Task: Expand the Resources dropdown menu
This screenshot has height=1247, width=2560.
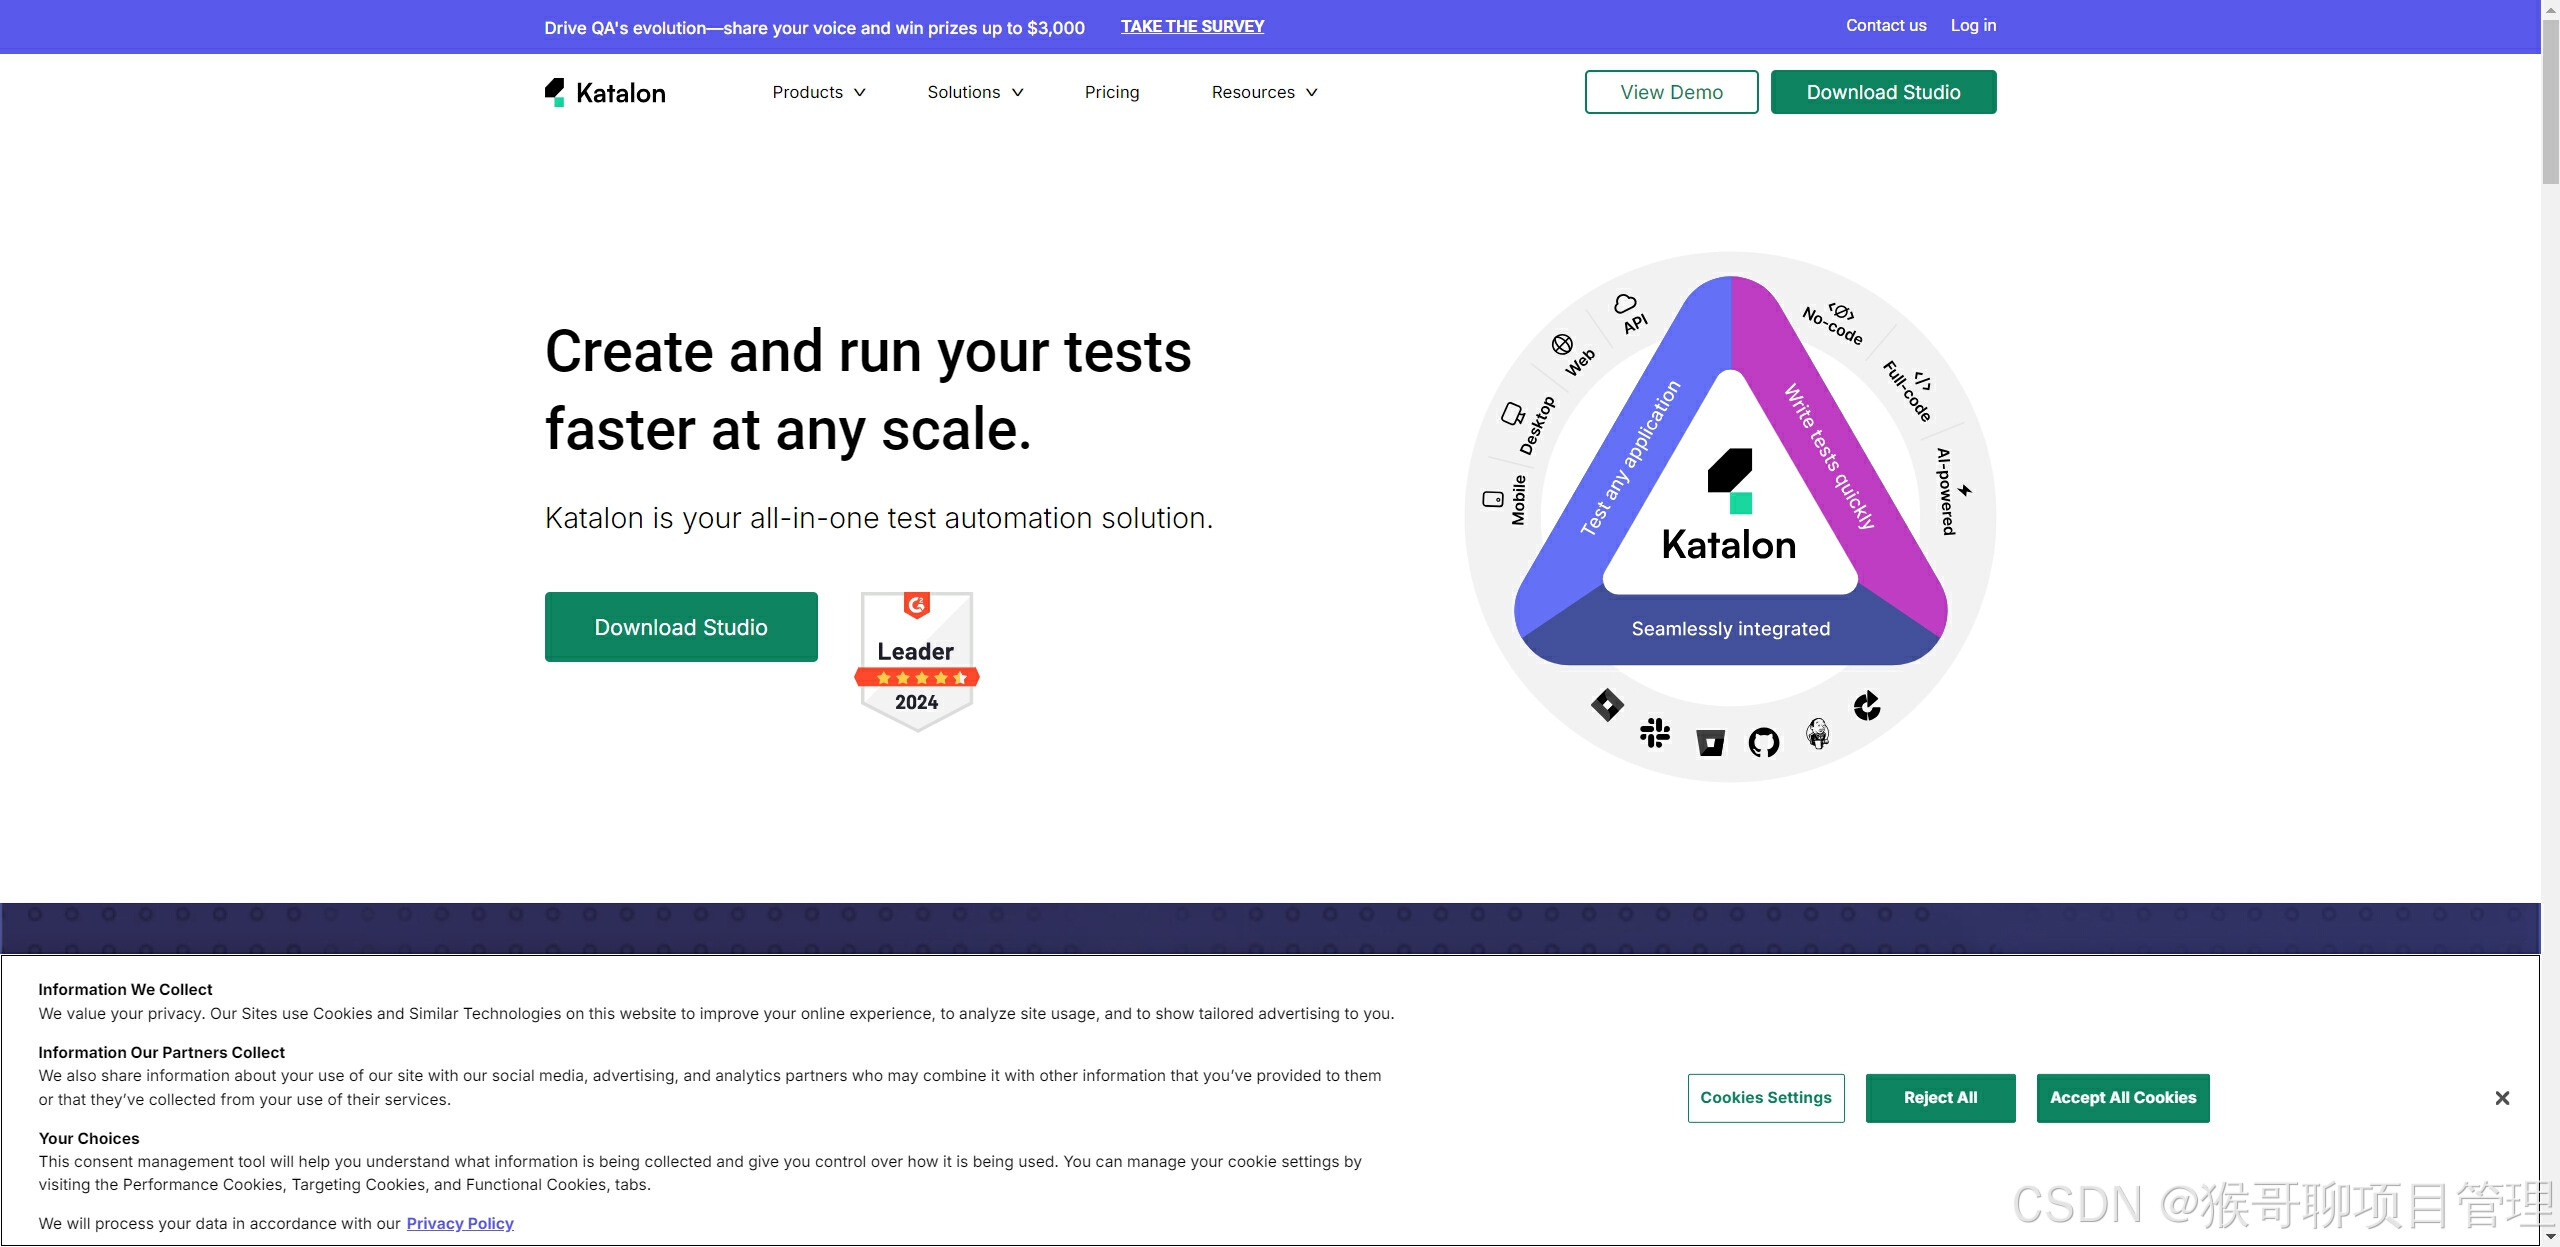Action: (x=1264, y=92)
